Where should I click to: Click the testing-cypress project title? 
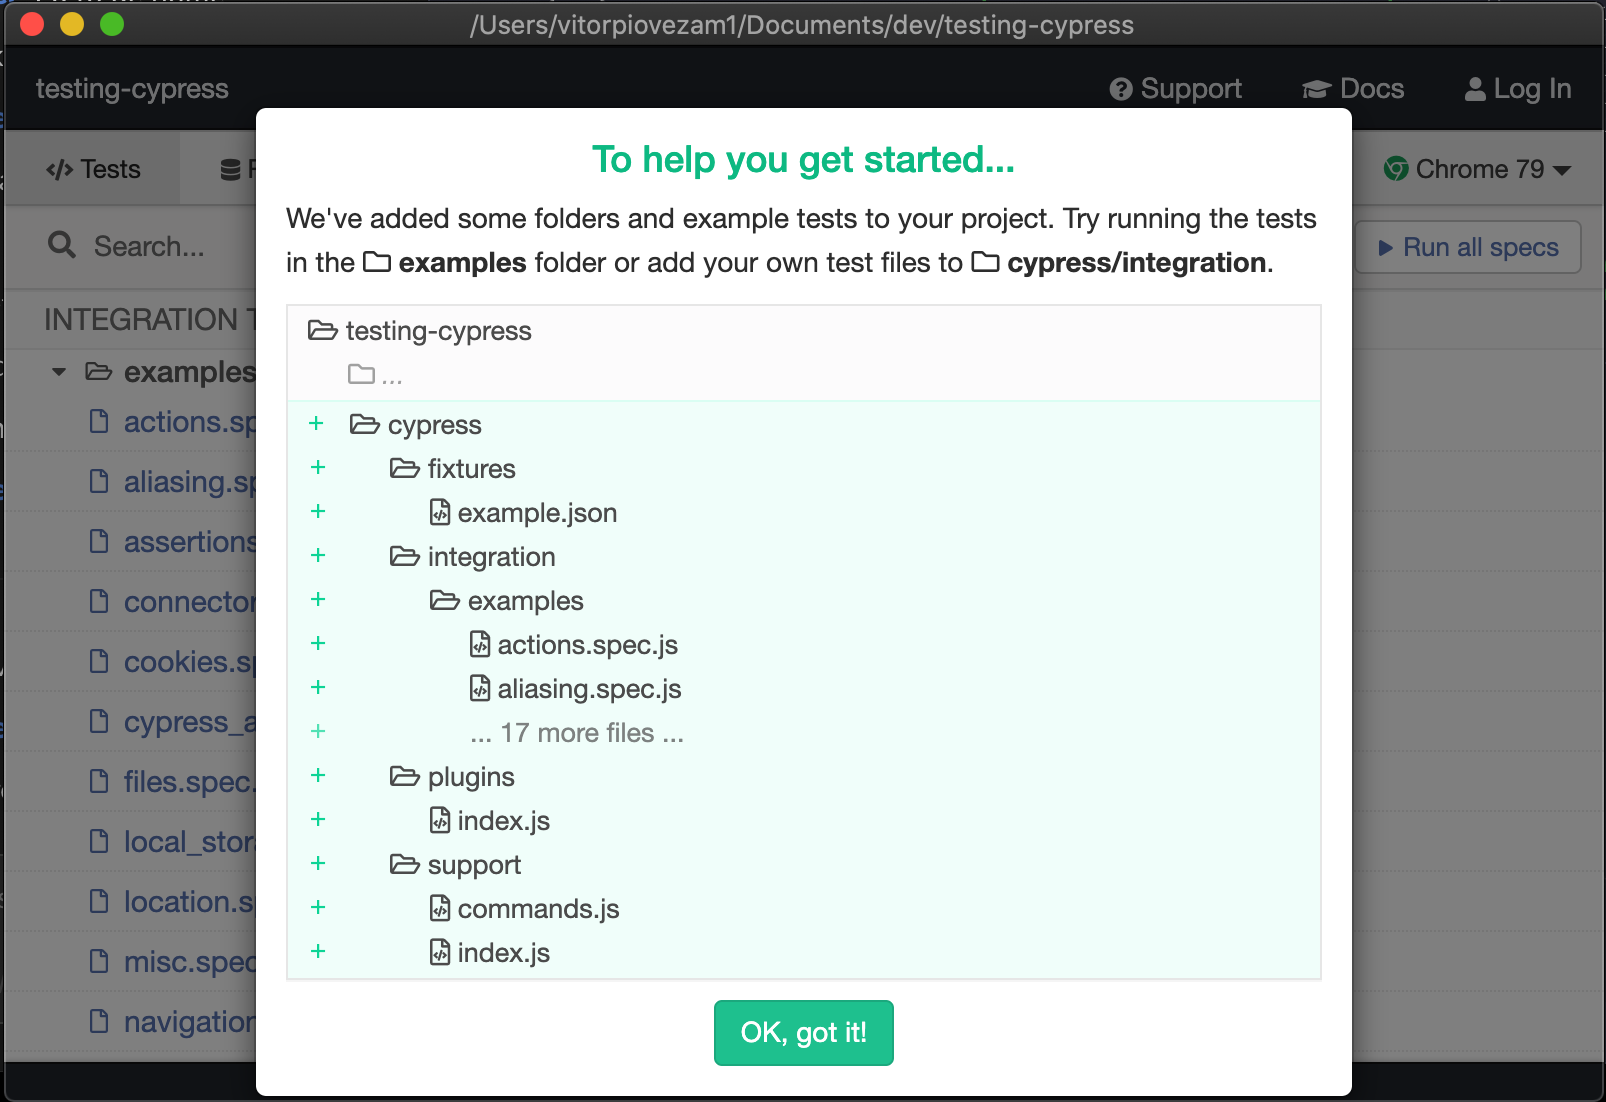coord(132,89)
